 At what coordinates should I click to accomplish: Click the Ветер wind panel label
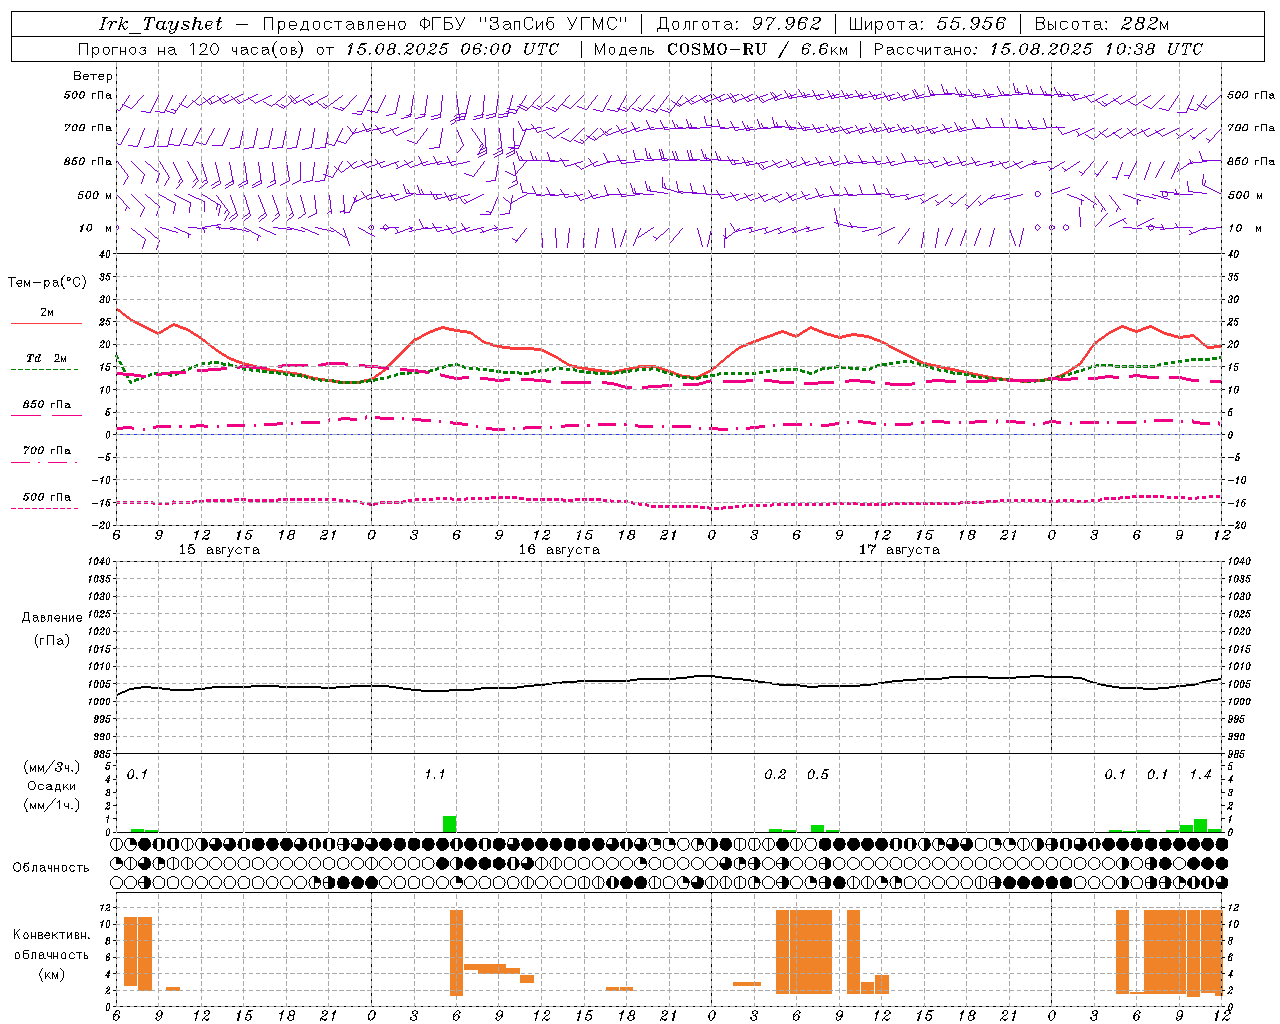(93, 76)
